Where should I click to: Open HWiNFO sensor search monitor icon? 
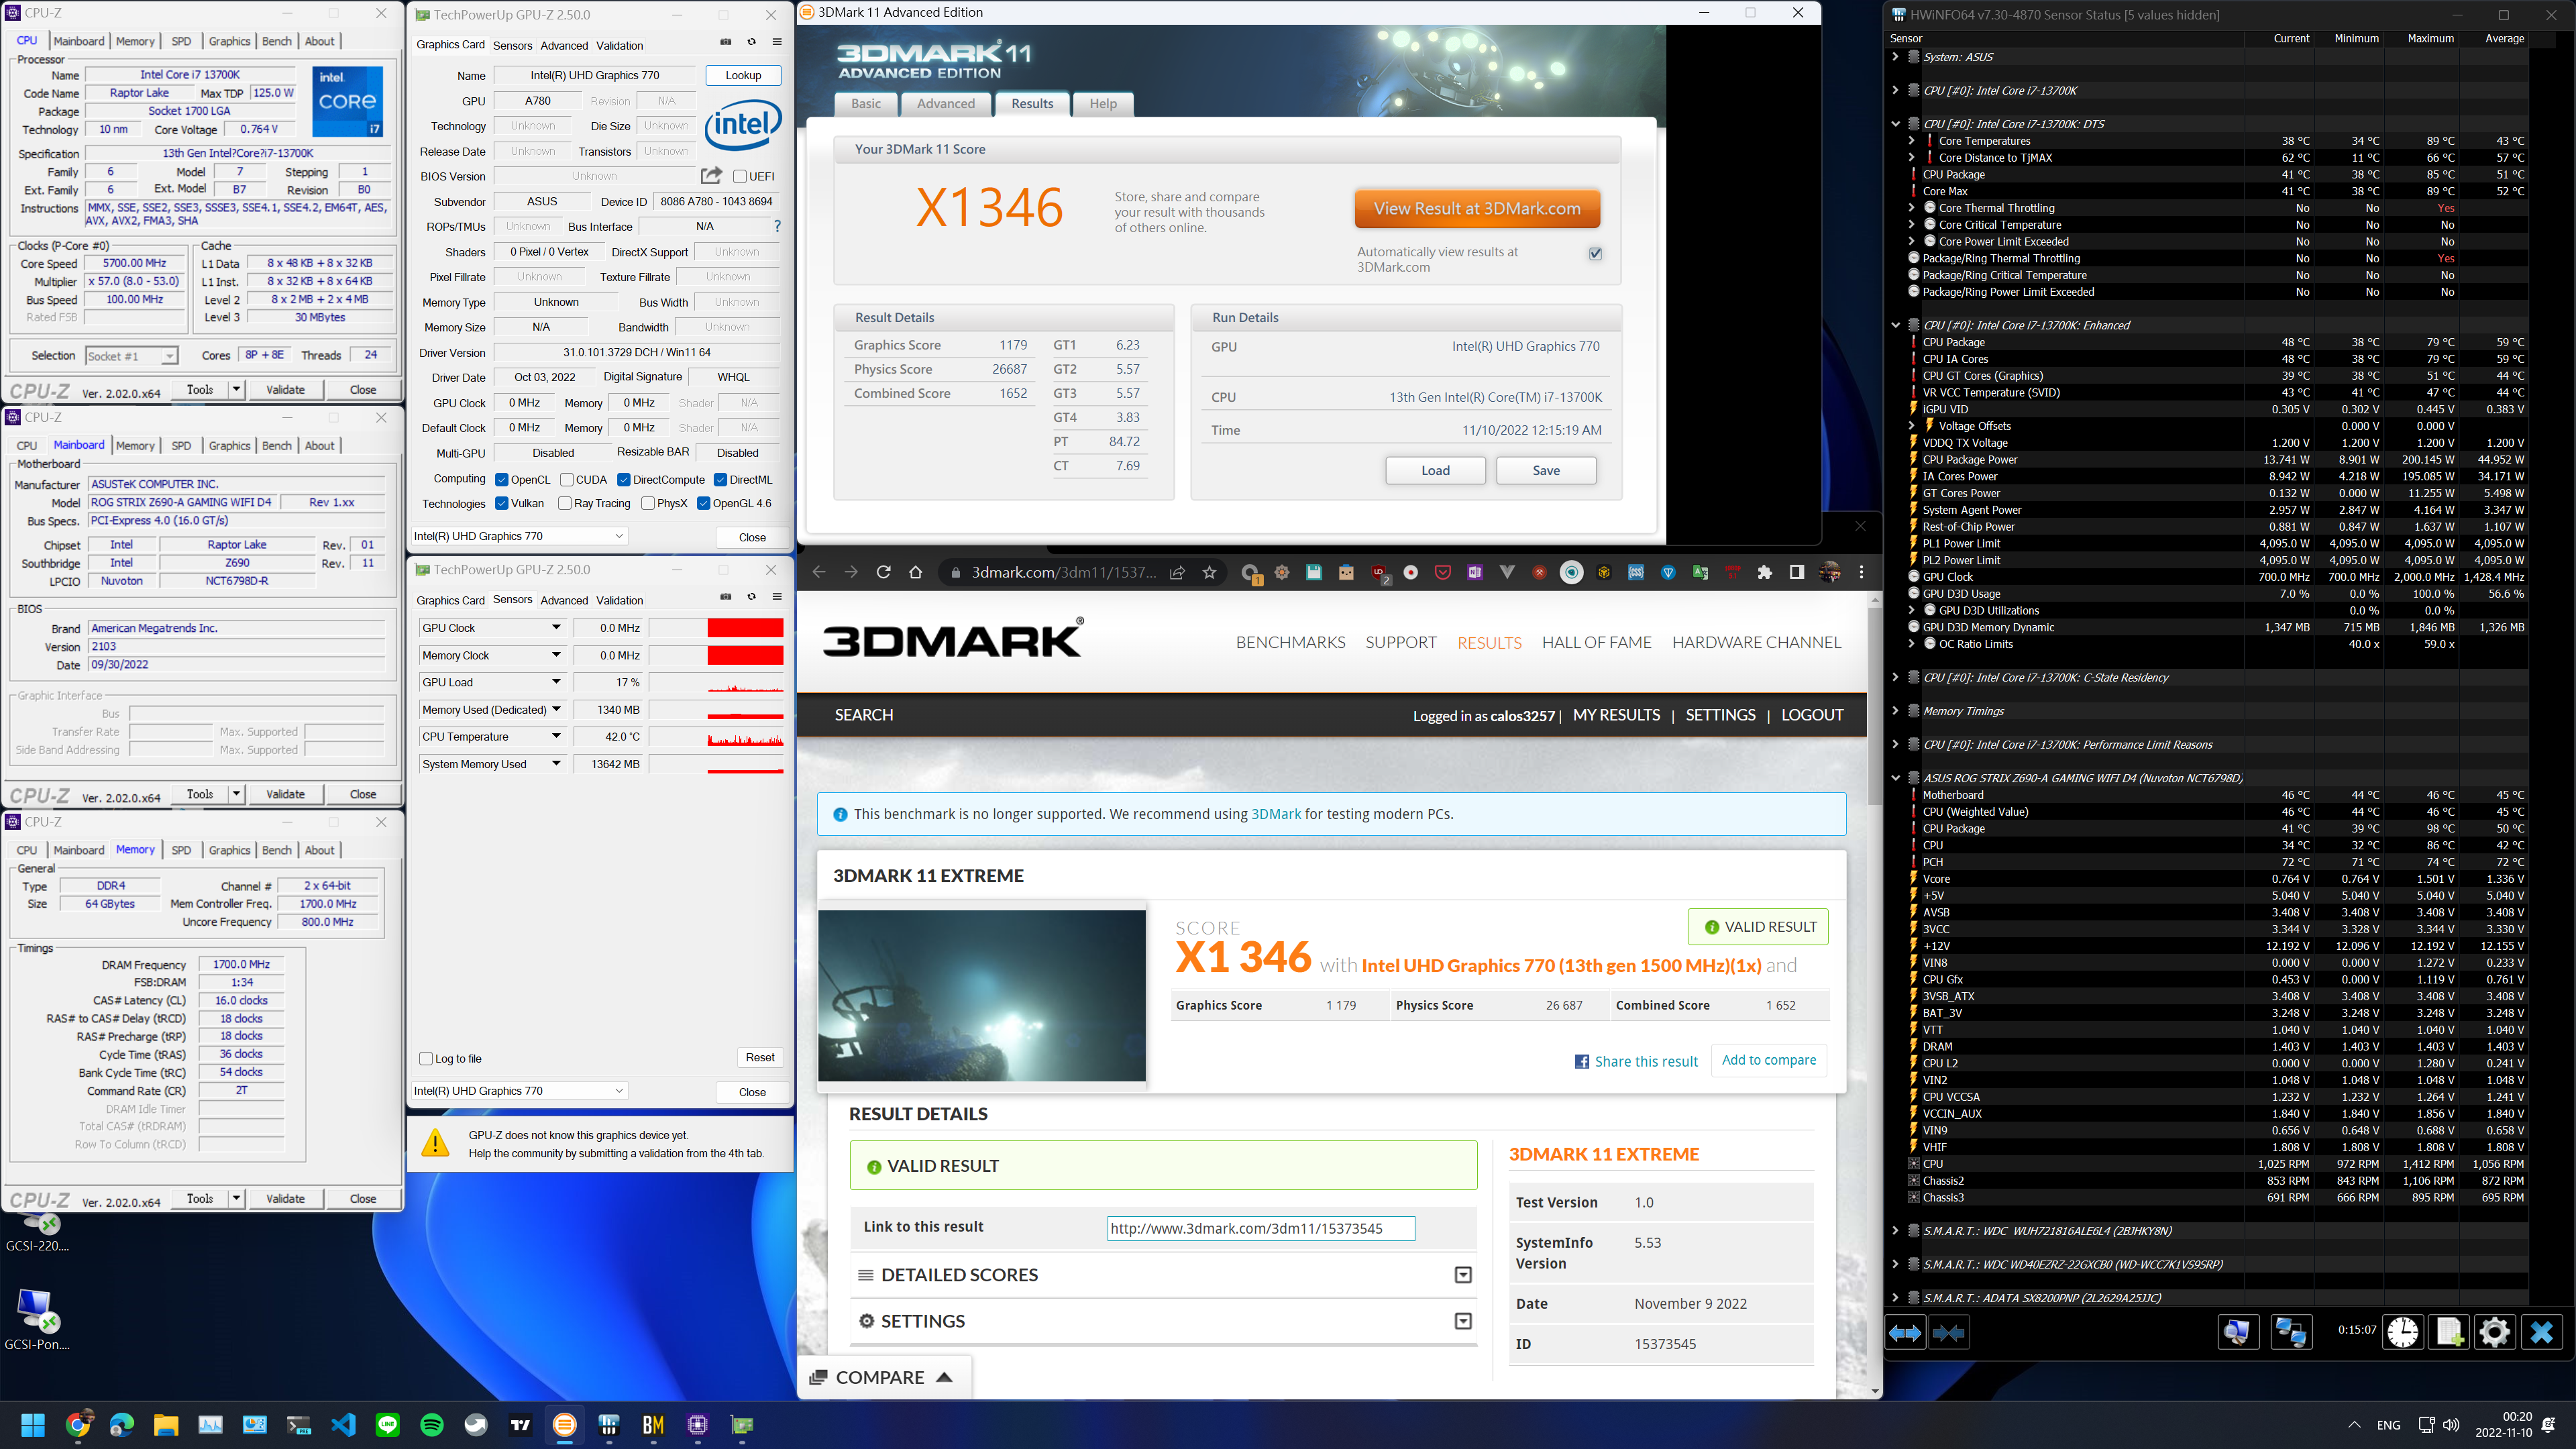(x=2238, y=1332)
